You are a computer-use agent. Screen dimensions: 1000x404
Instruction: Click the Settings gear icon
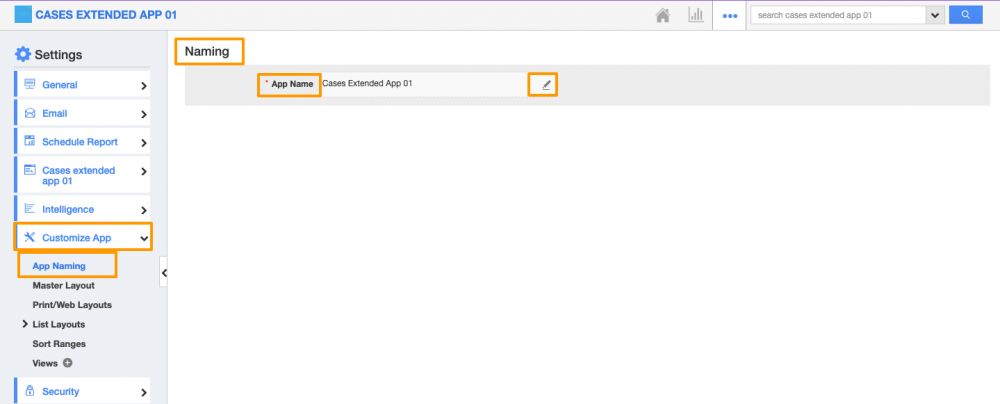(23, 54)
